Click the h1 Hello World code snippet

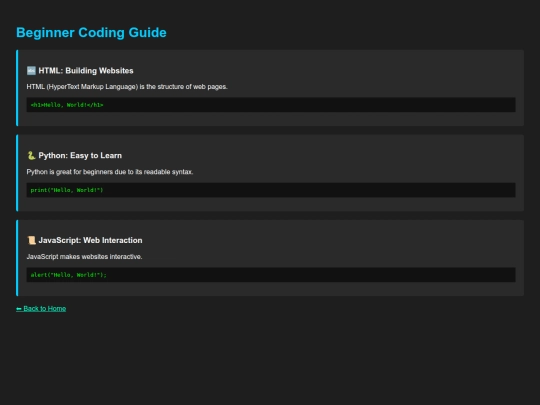click(271, 105)
